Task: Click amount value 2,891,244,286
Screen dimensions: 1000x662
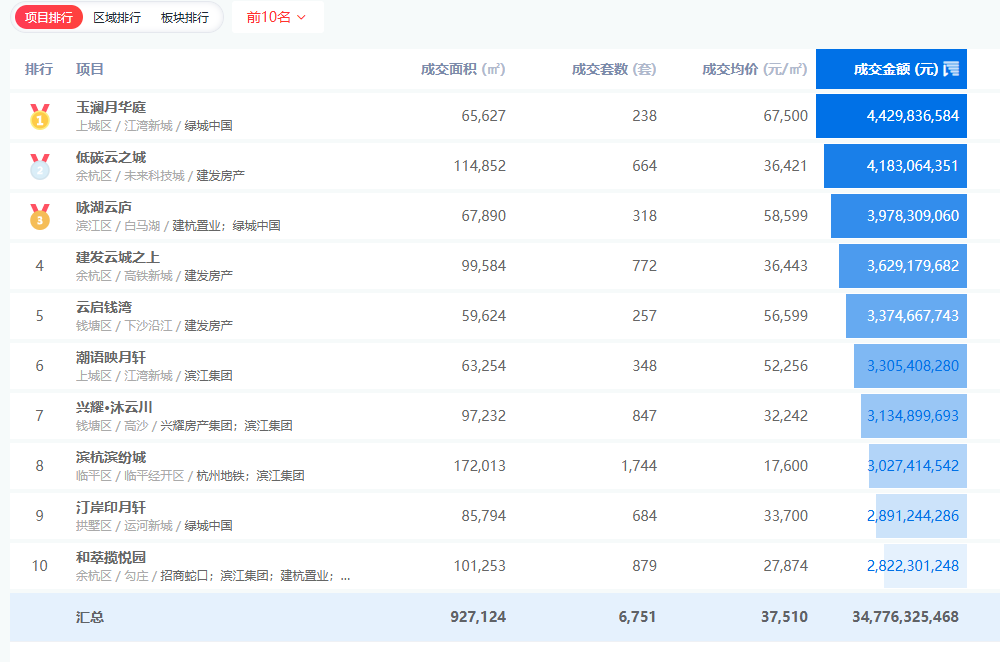Action: (x=913, y=516)
